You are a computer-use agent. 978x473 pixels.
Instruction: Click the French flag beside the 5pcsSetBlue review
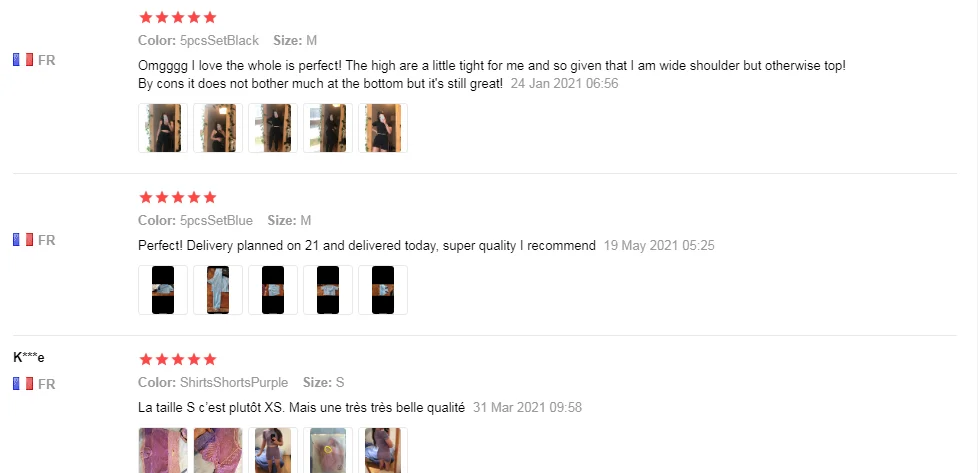coord(23,240)
